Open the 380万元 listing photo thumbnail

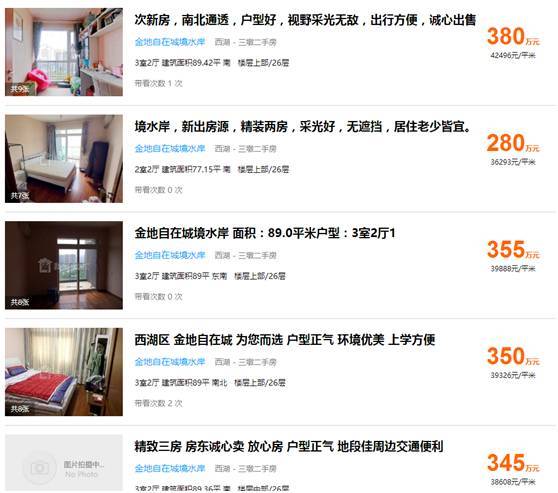coord(64,52)
